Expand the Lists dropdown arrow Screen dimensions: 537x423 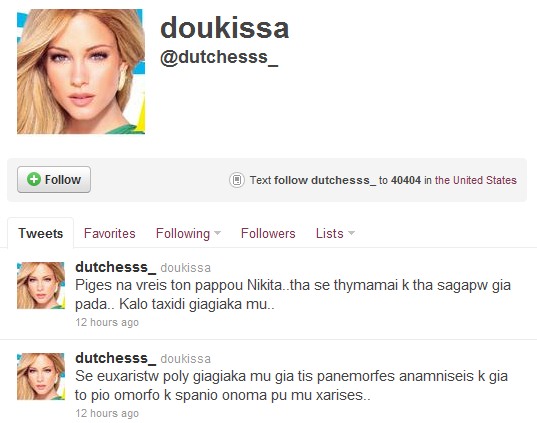(351, 233)
